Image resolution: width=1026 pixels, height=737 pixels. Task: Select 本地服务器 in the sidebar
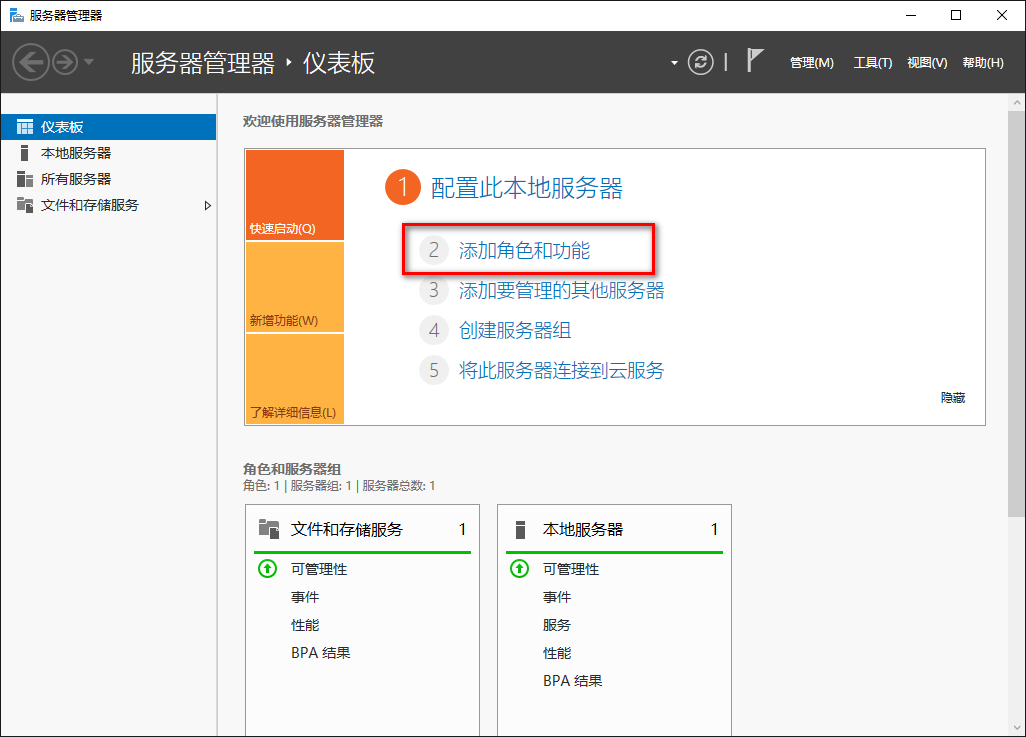tap(109, 153)
